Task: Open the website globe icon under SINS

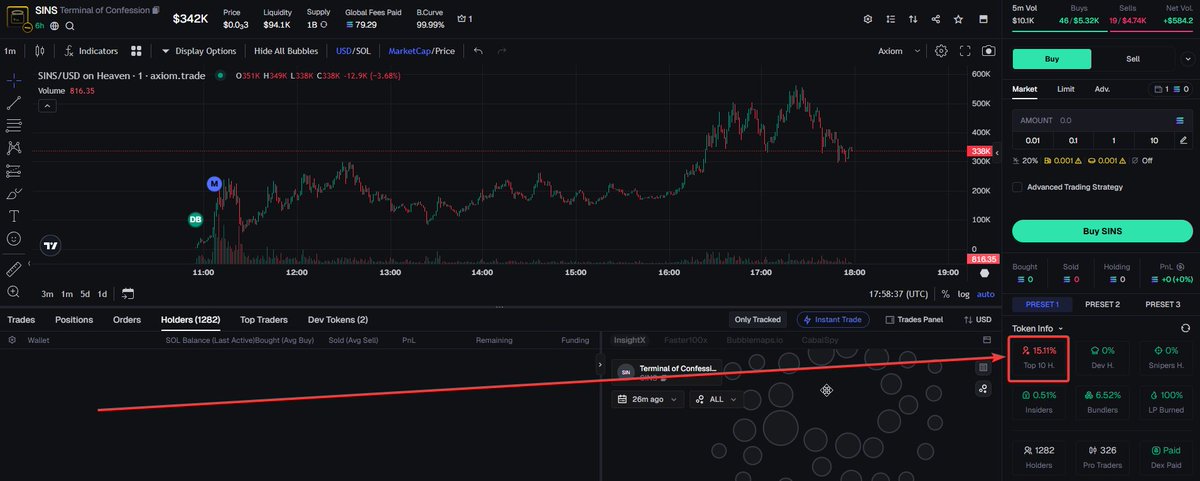Action: (x=53, y=25)
